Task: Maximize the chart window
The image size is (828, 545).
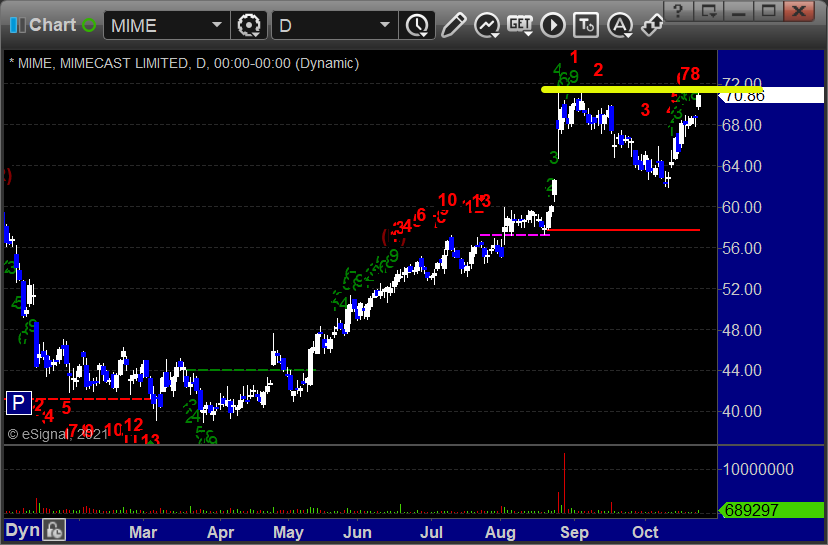Action: tap(768, 11)
